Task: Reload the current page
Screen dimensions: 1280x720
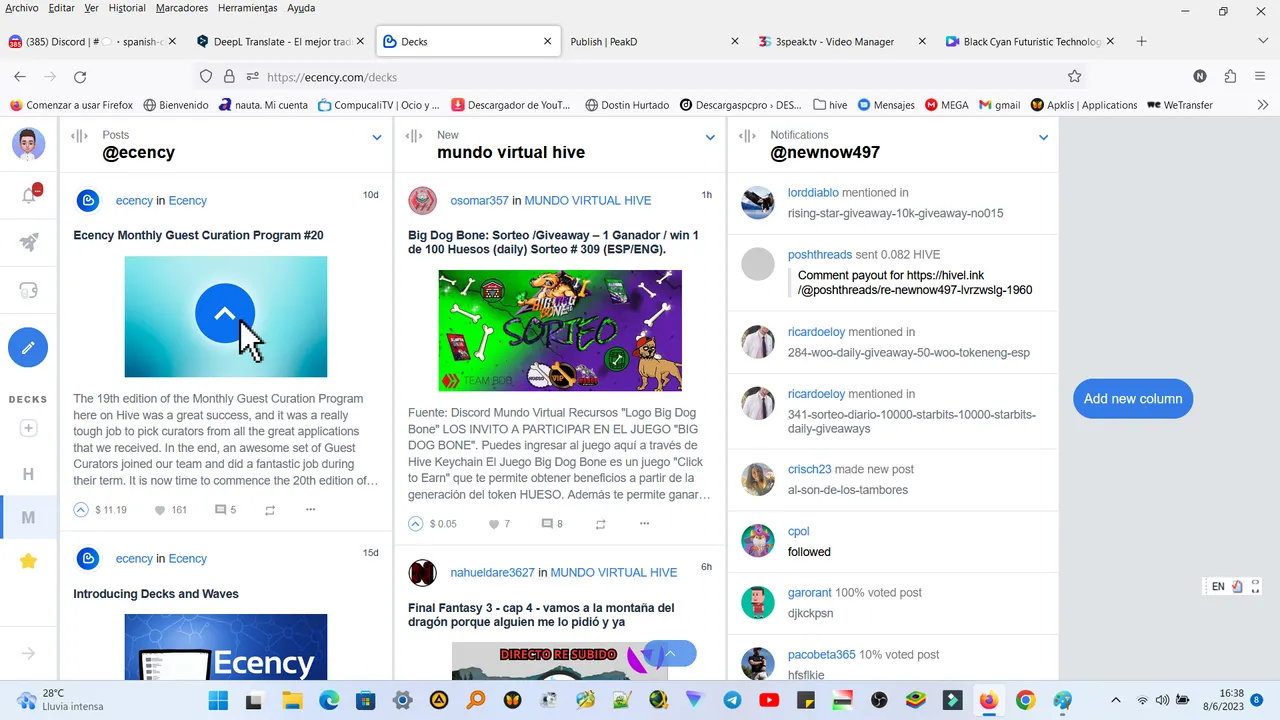Action: coord(80,76)
